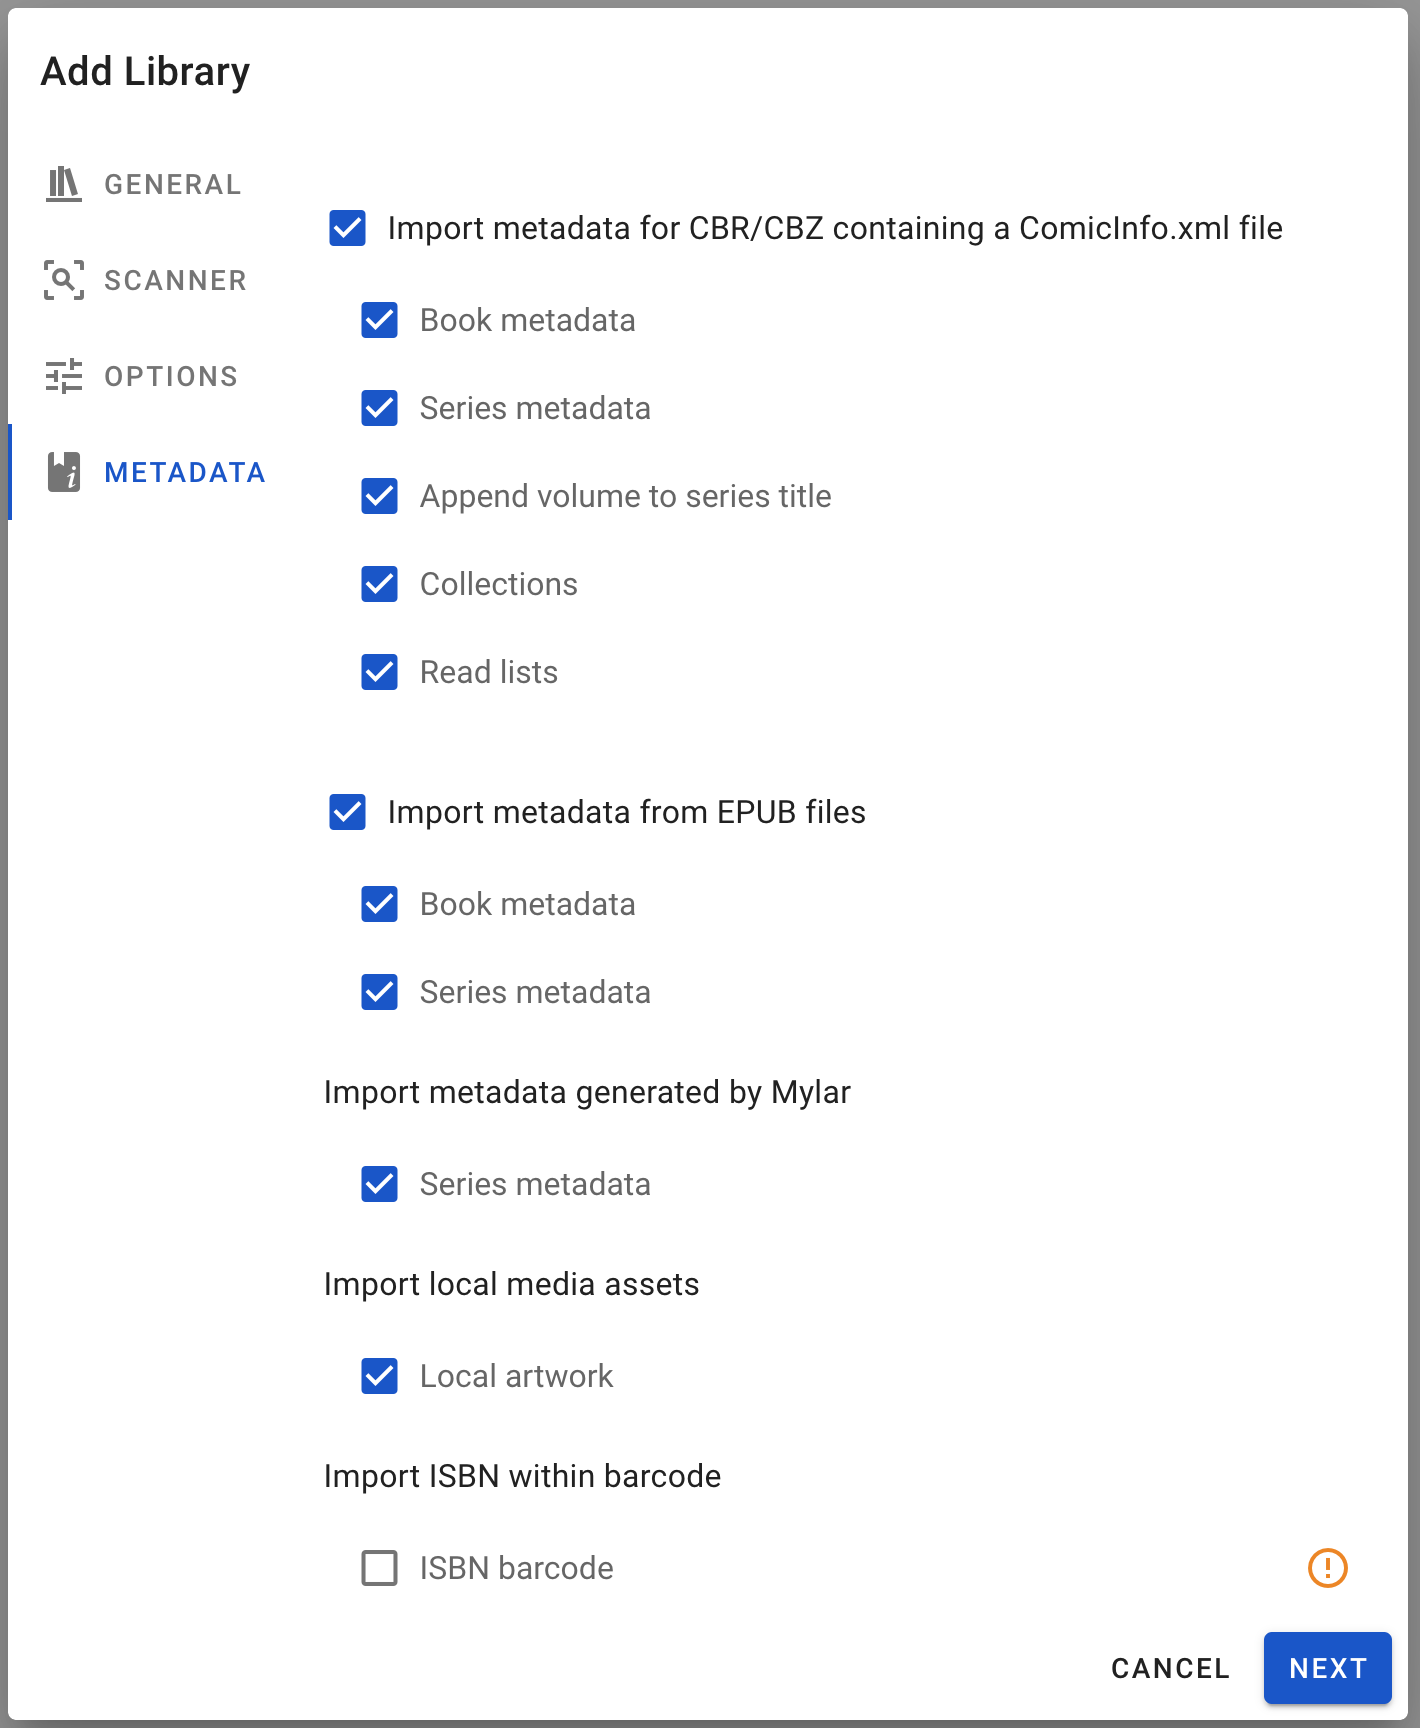Open the Options tab
This screenshot has width=1420, height=1728.
pyautogui.click(x=170, y=376)
